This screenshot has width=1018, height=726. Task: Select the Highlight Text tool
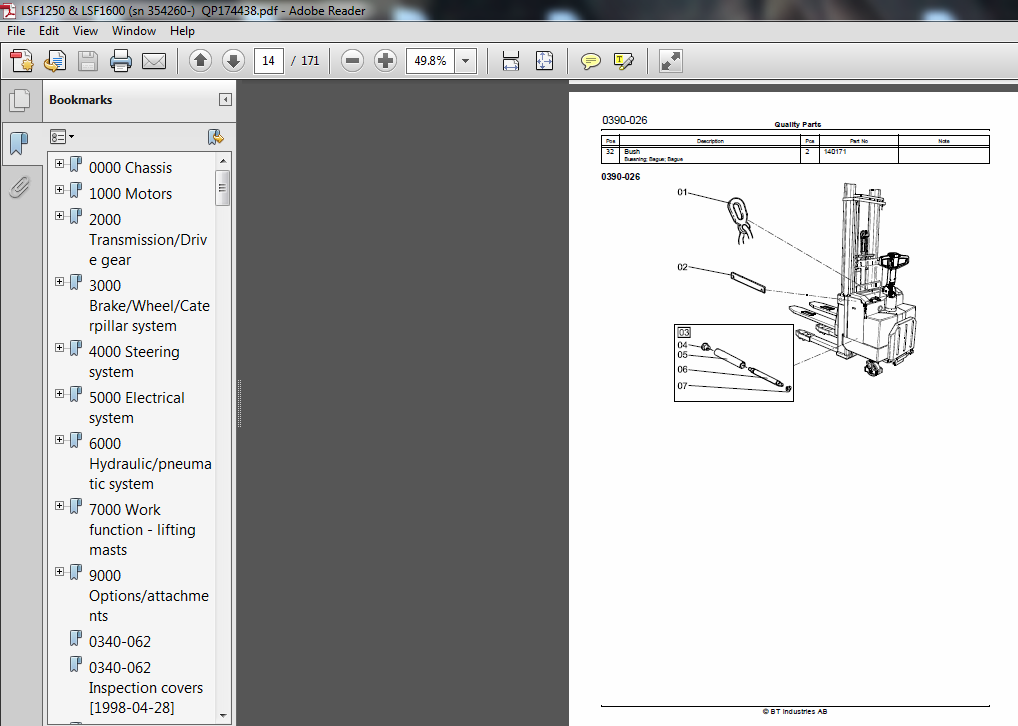[x=623, y=61]
